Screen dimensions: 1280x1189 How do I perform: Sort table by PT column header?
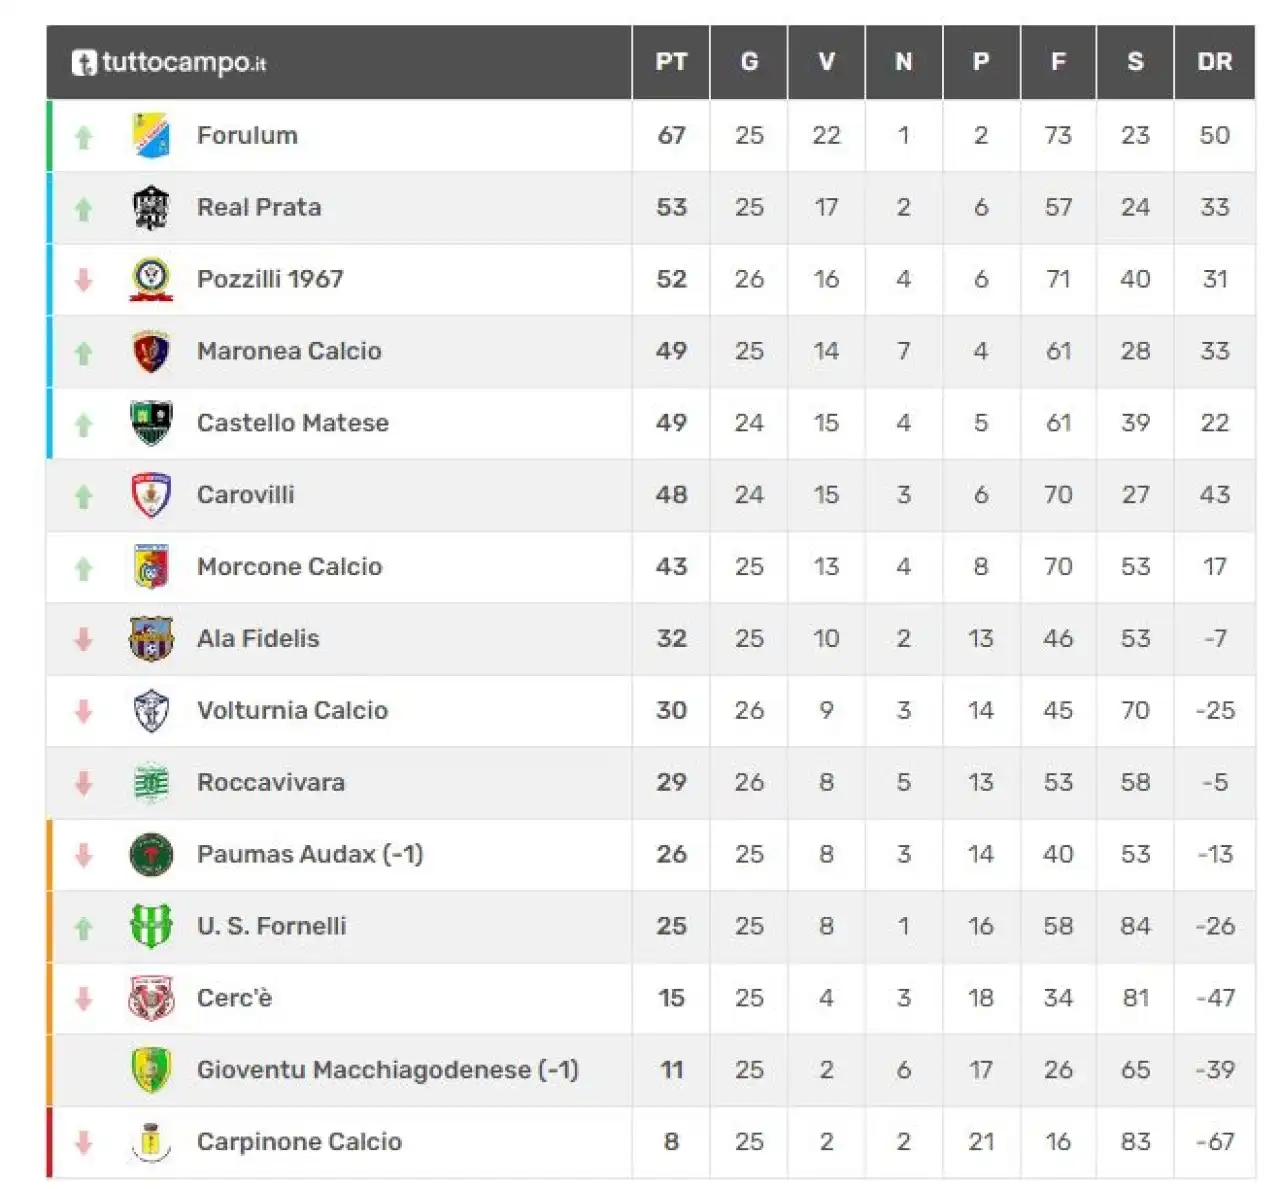click(671, 62)
